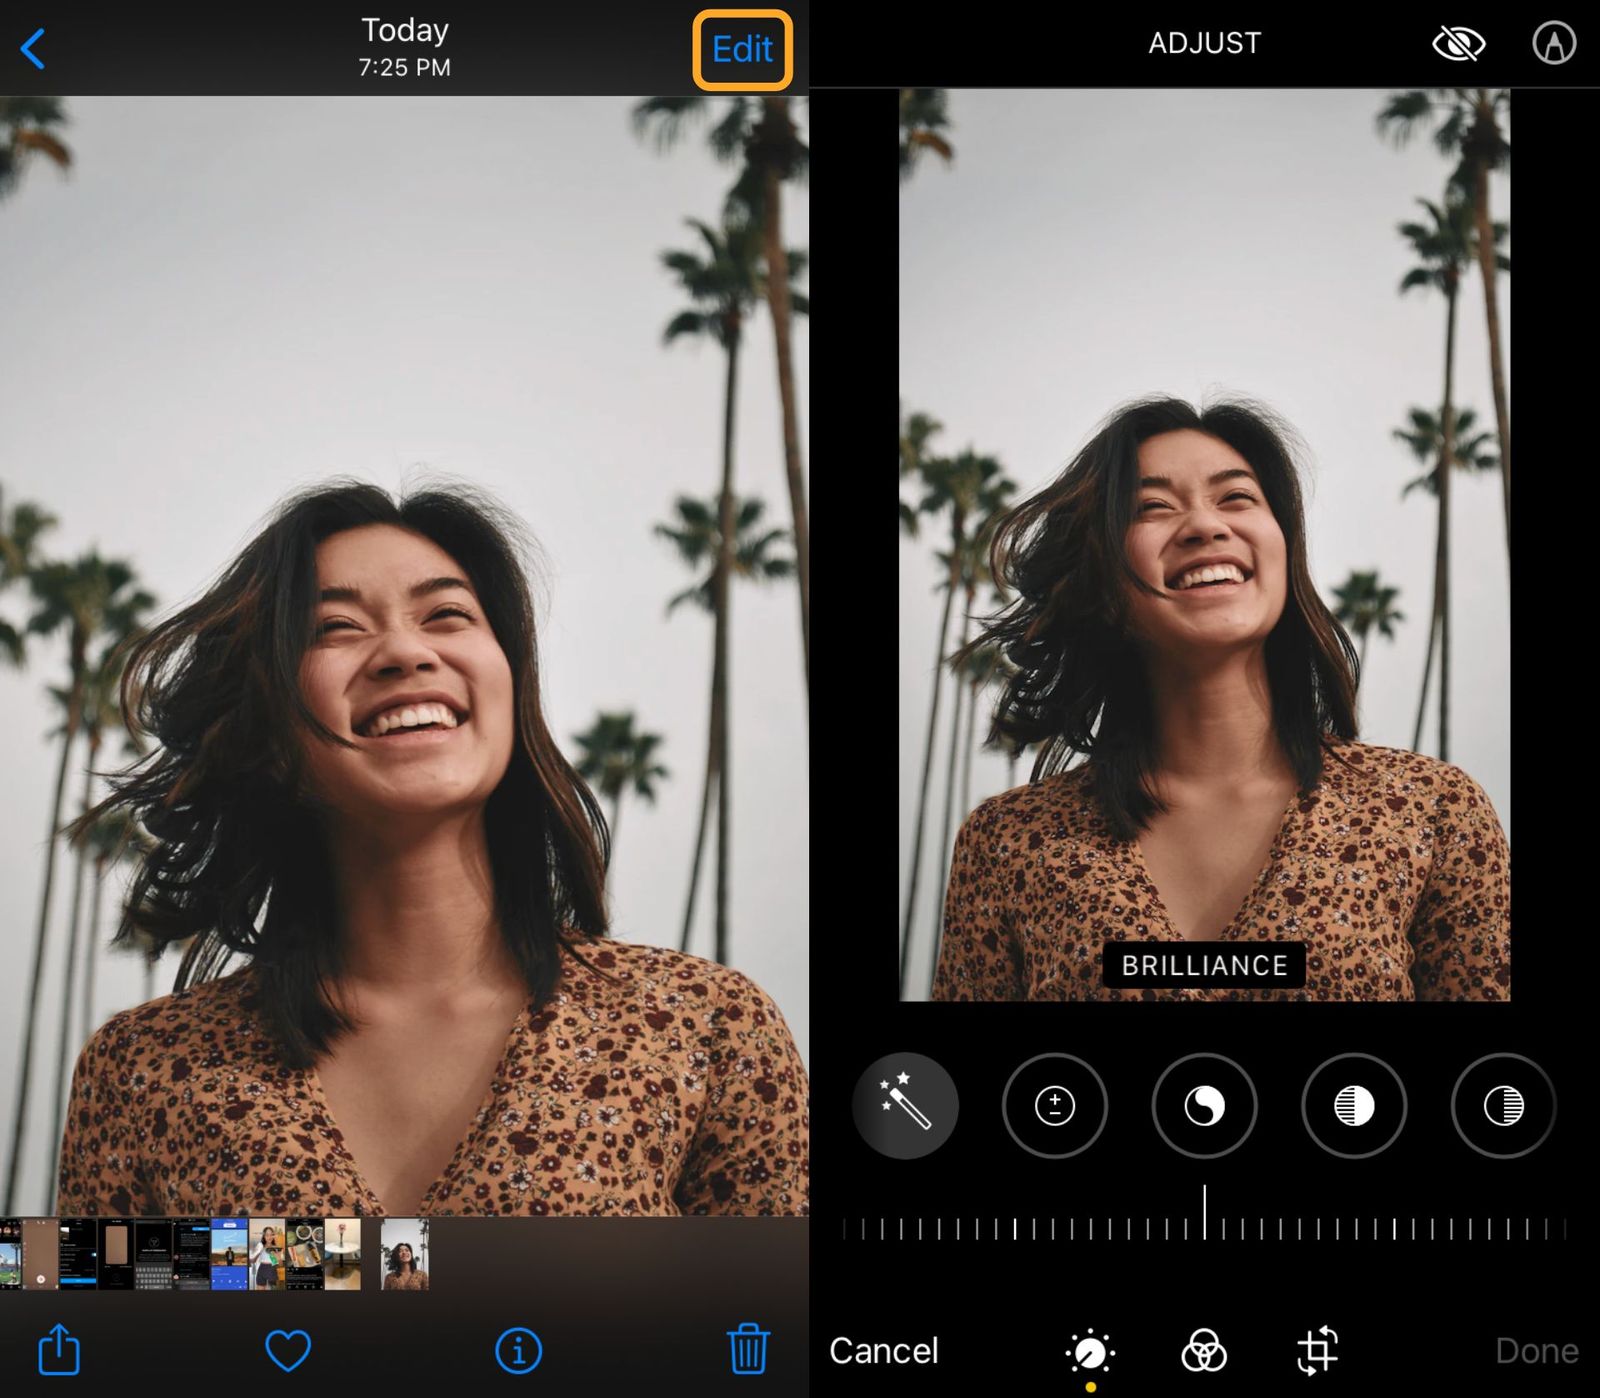Enter Edit mode
Screen dimensions: 1600x1398
[x=741, y=50]
